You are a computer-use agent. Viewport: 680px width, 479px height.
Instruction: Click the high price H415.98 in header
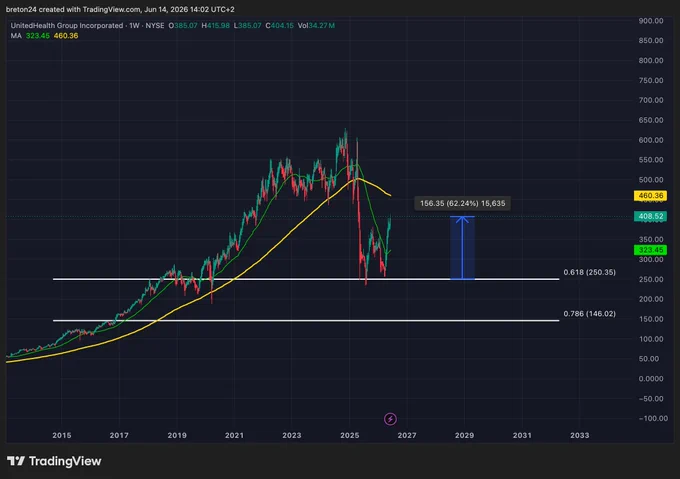[x=216, y=26]
